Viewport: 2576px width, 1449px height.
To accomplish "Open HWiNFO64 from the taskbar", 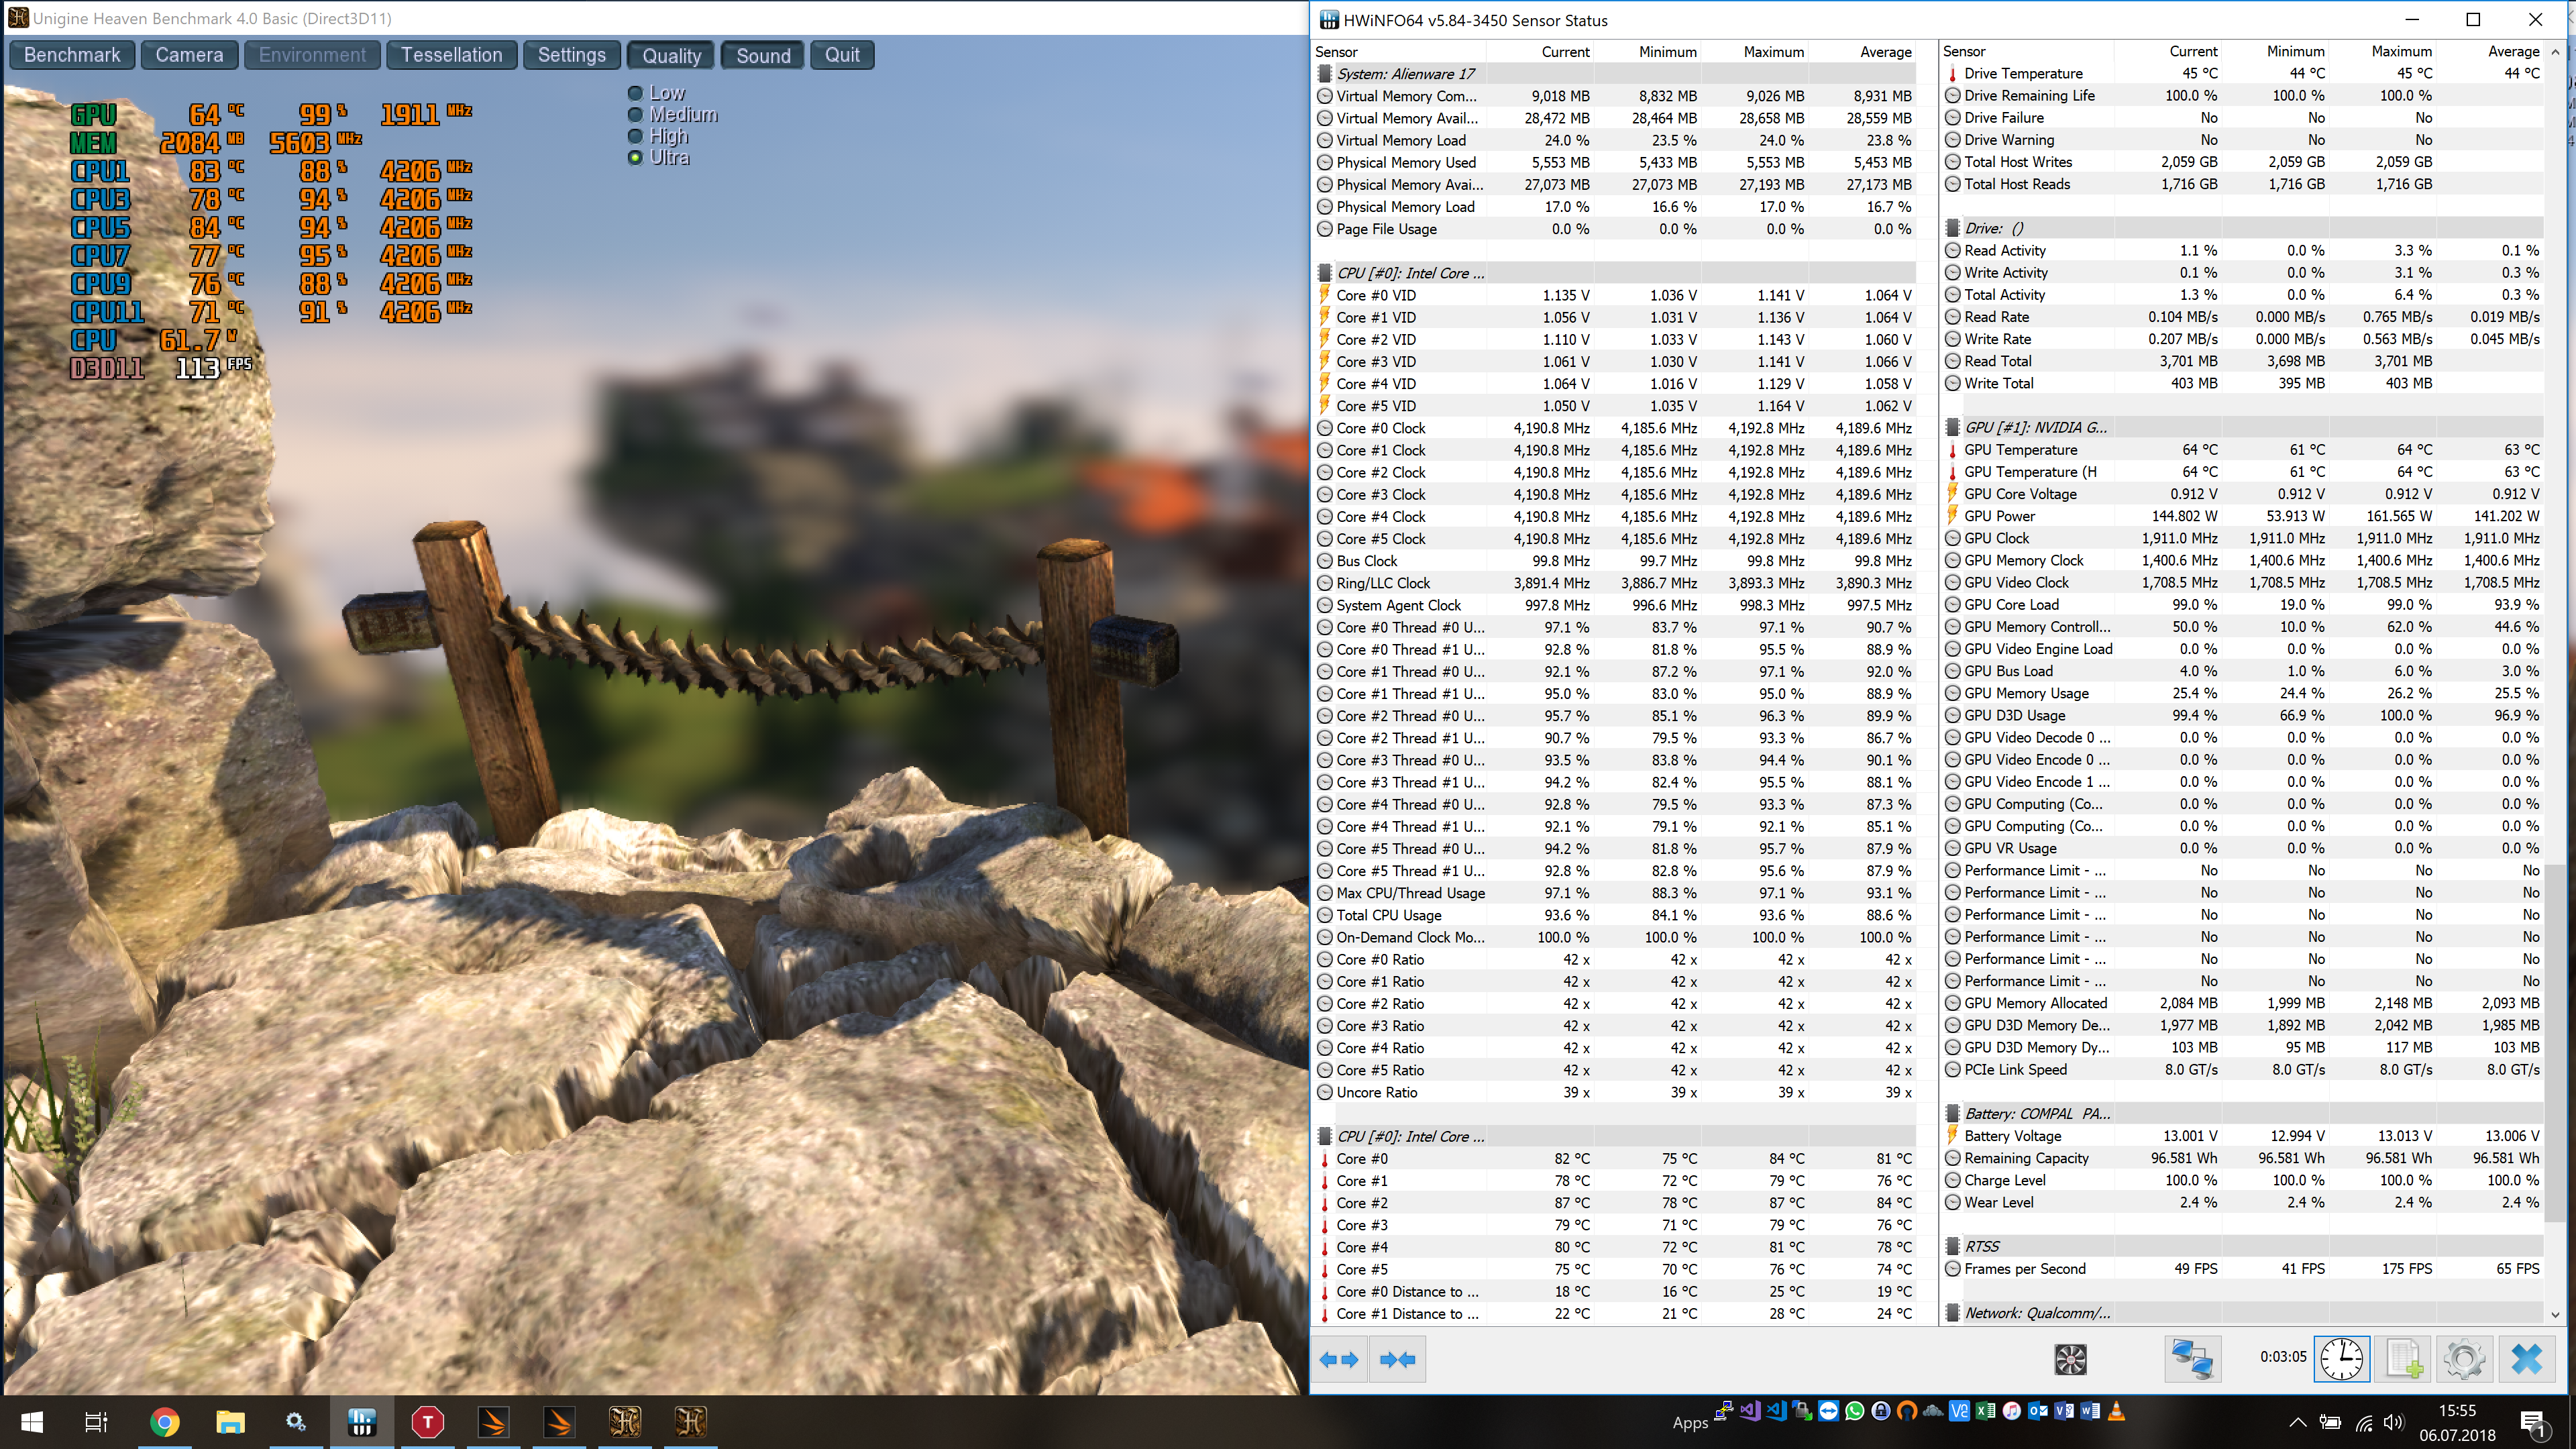I will [361, 1421].
